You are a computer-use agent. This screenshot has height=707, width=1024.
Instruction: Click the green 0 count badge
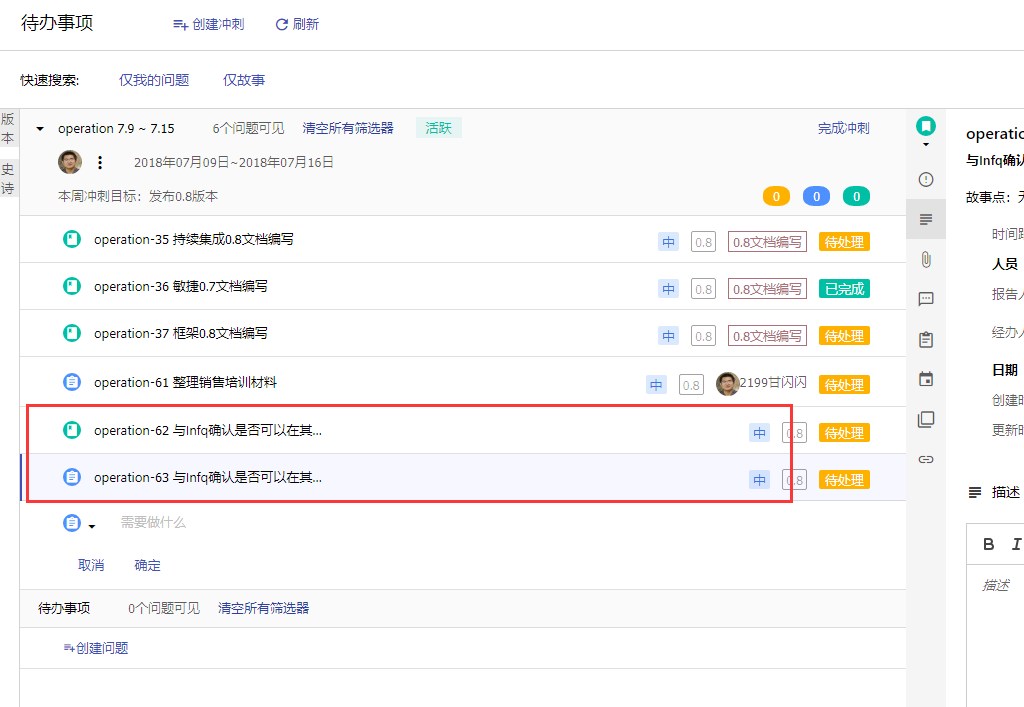(x=856, y=196)
